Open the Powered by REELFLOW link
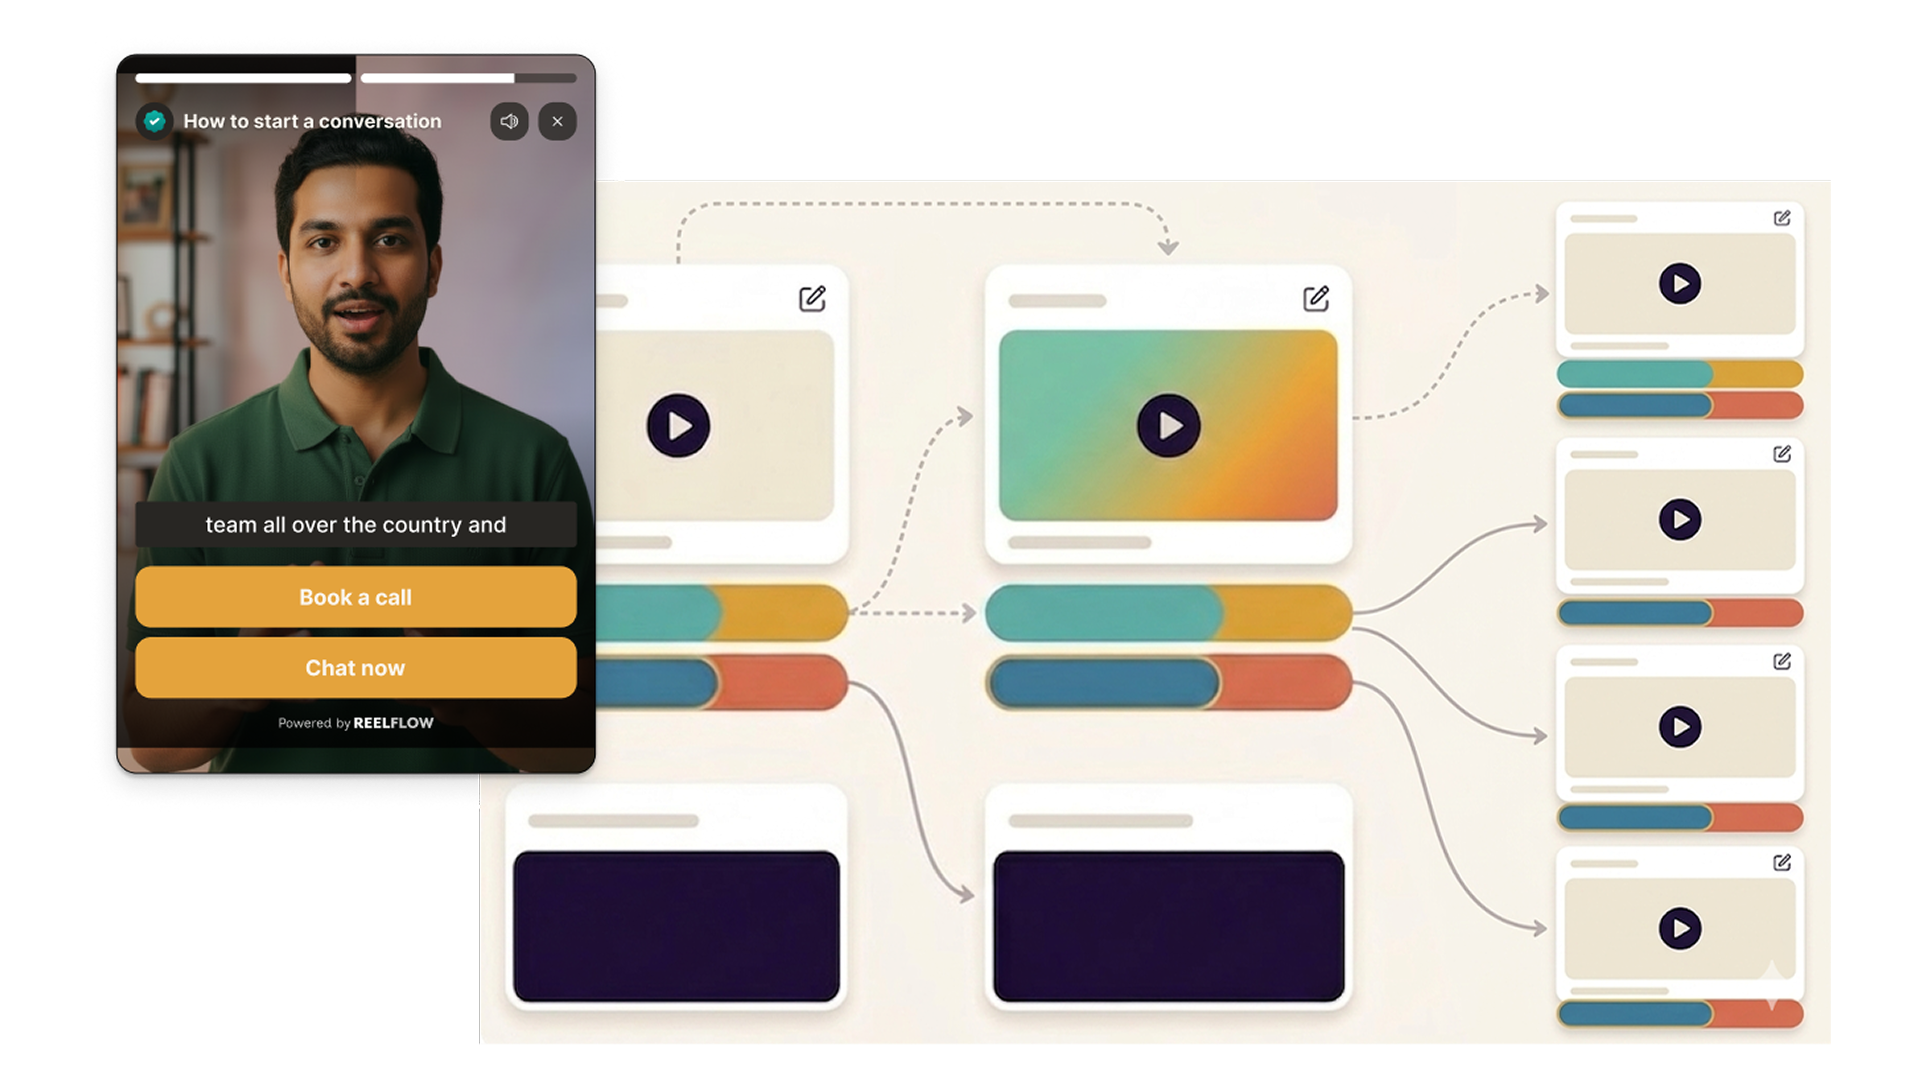The width and height of the screenshot is (1920, 1080). point(355,723)
